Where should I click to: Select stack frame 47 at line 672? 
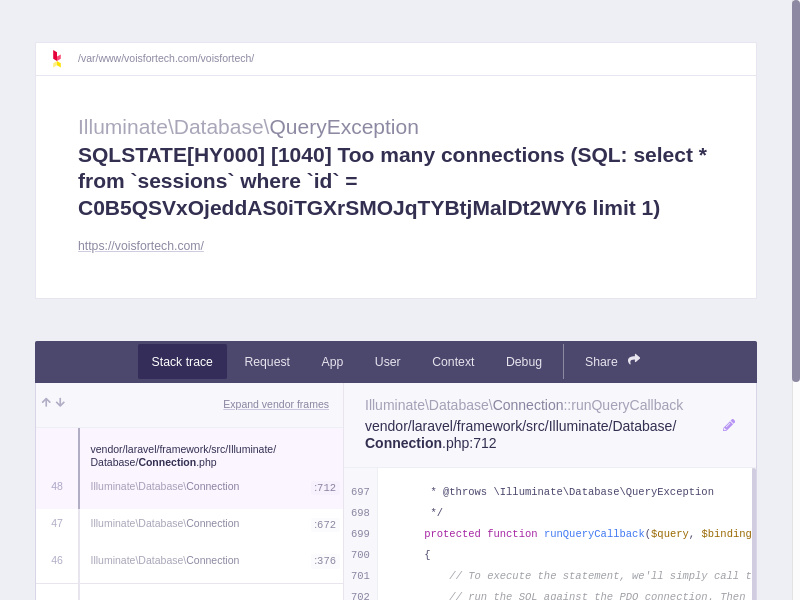coord(190,524)
